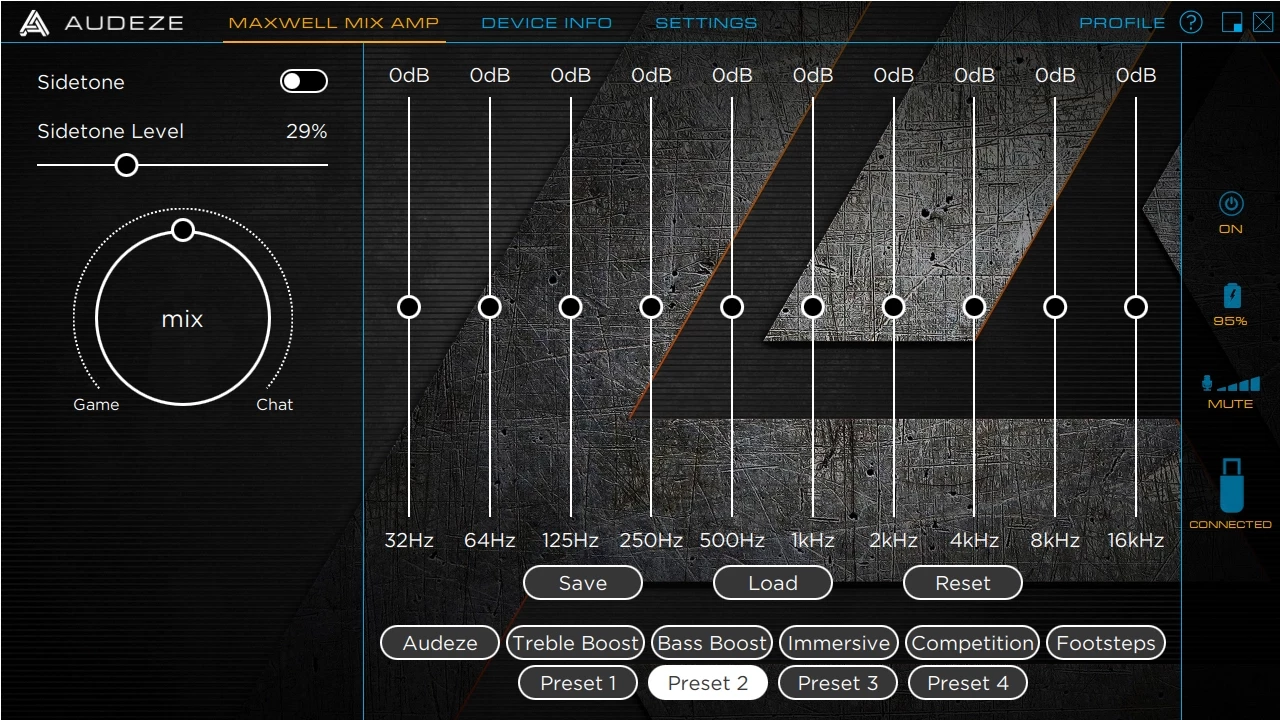Screen dimensions: 1280x720
Task: Click the mix text inside the dial
Action: click(182, 319)
